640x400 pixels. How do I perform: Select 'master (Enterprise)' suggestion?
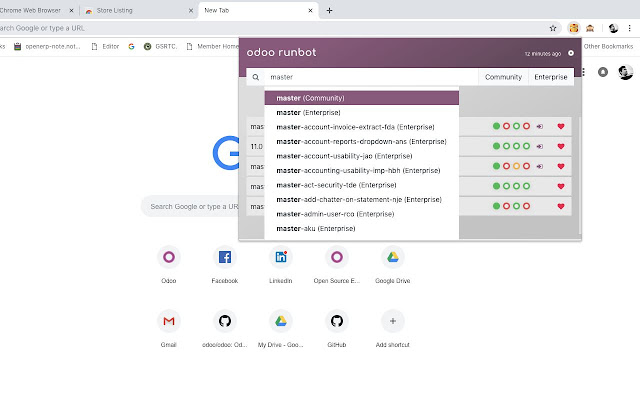click(362, 113)
